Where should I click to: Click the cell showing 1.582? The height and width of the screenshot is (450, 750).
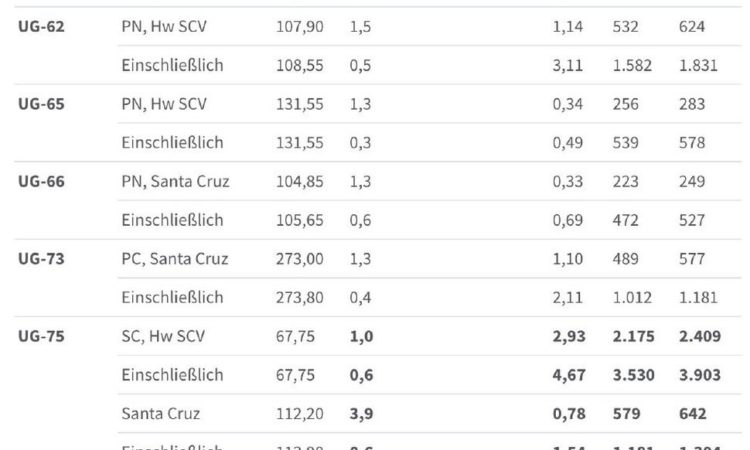click(x=632, y=66)
